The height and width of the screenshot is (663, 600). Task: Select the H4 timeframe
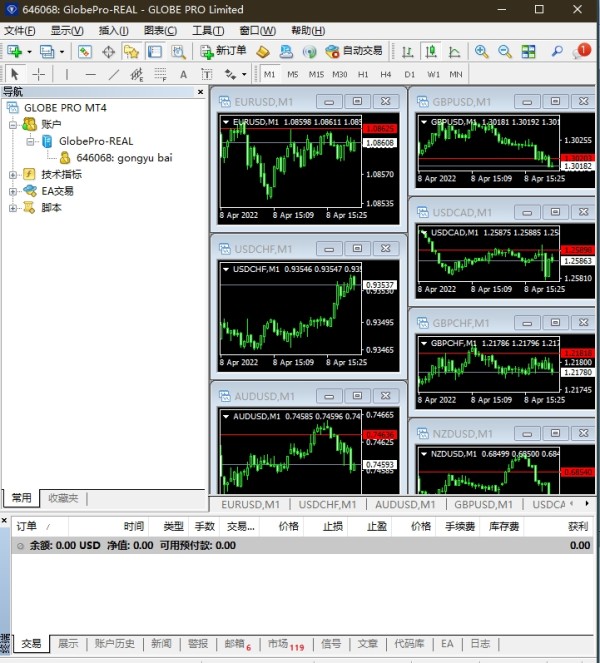click(386, 74)
